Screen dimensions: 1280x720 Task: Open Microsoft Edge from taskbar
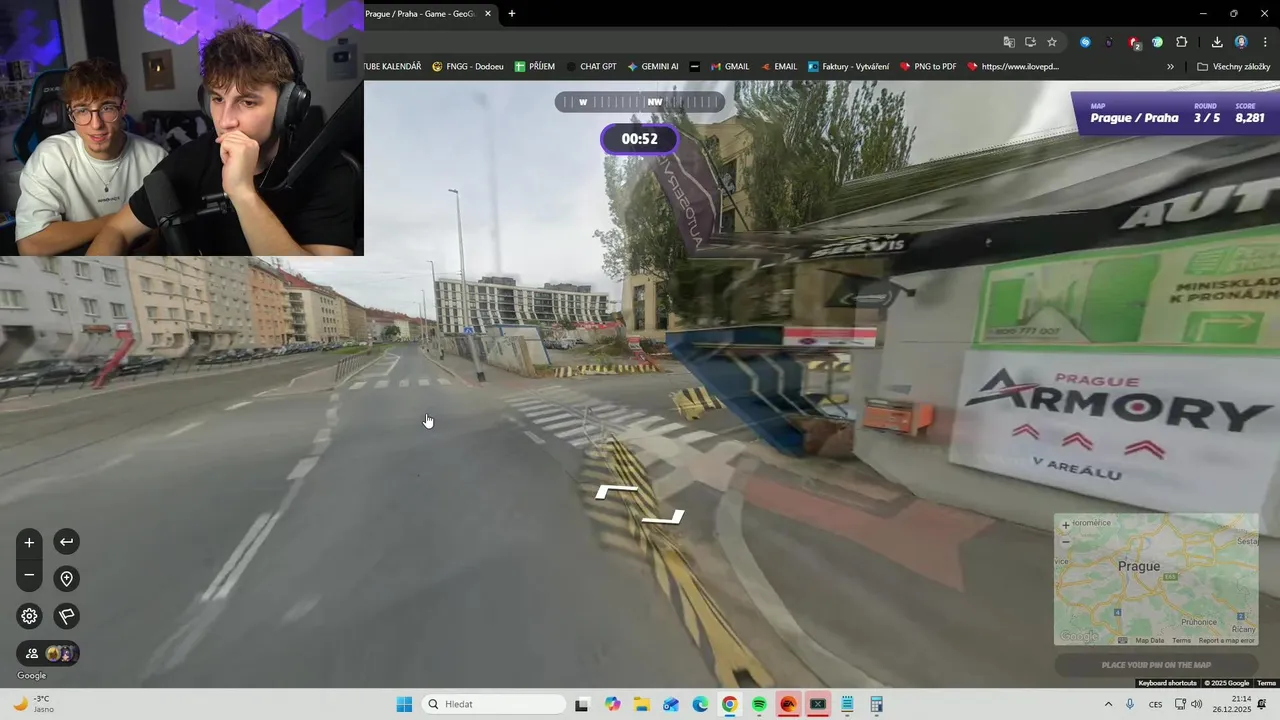[x=700, y=704]
